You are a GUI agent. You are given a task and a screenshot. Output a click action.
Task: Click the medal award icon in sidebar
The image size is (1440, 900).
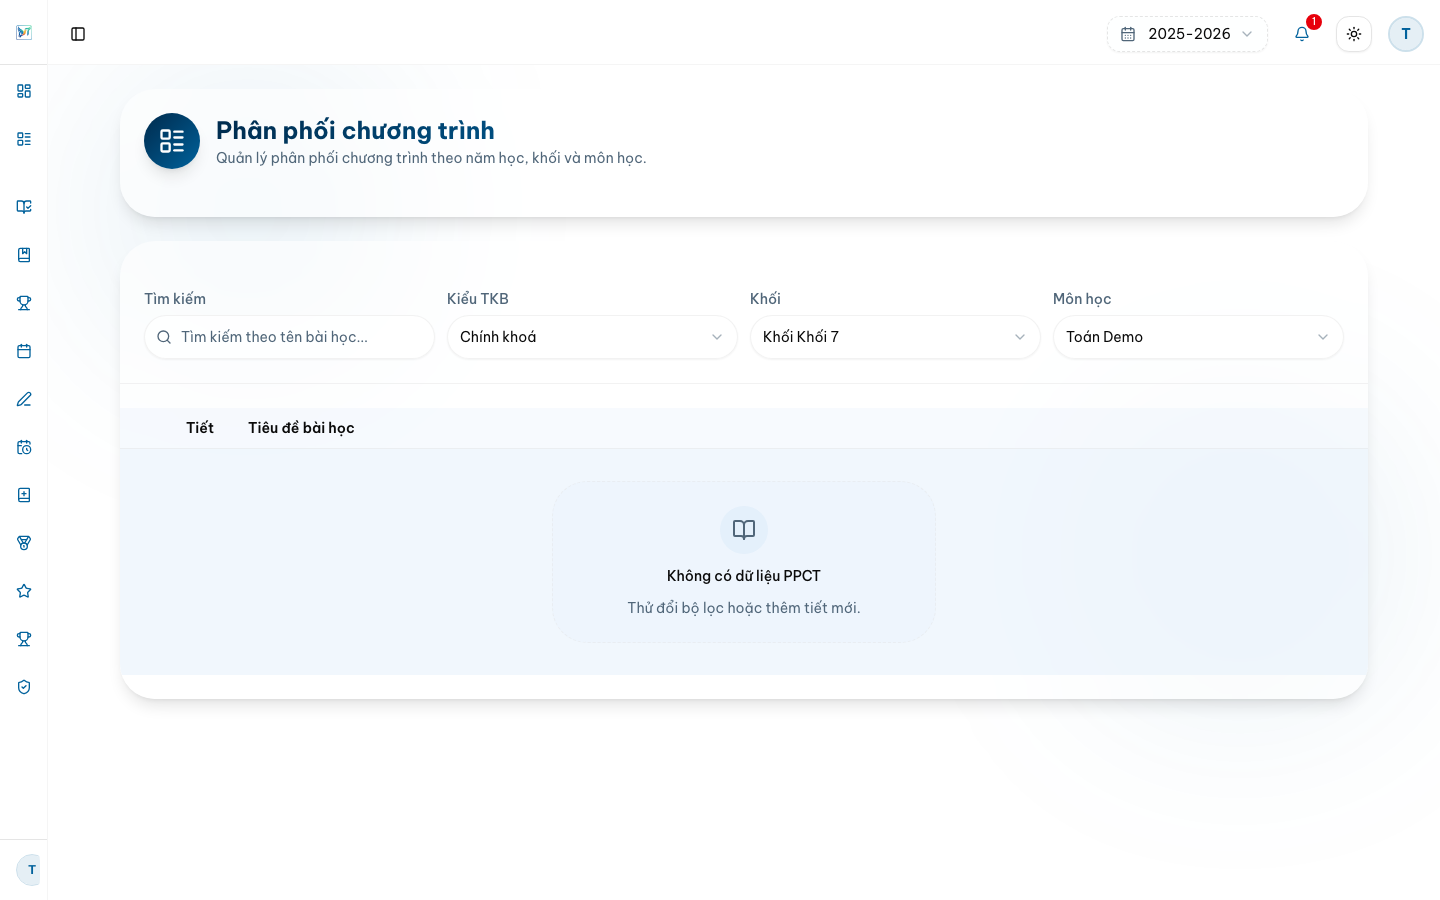(24, 543)
